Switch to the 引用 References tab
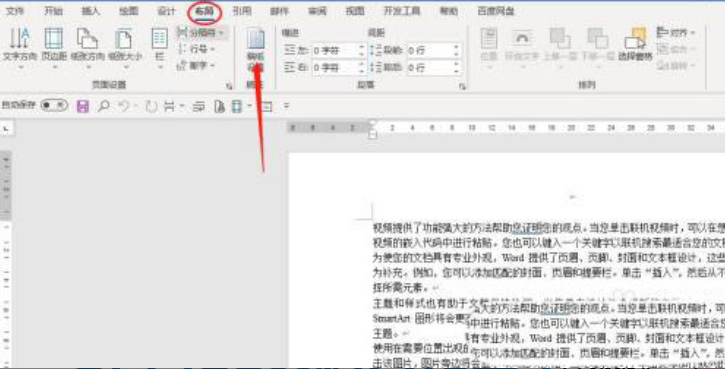 [242, 11]
